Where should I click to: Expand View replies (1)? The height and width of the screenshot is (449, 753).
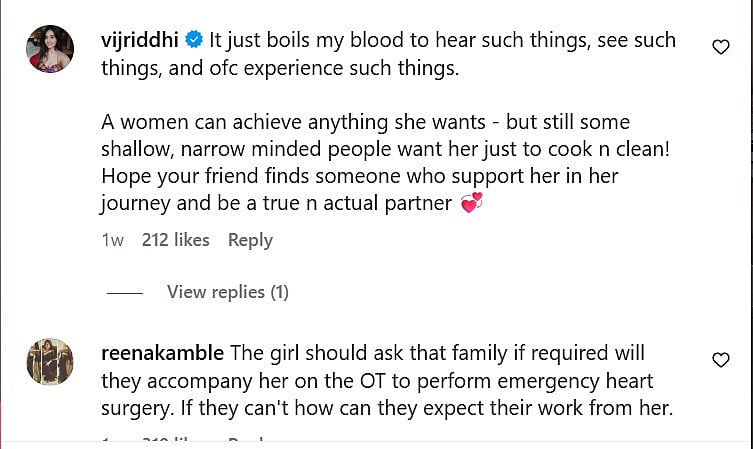coord(228,292)
